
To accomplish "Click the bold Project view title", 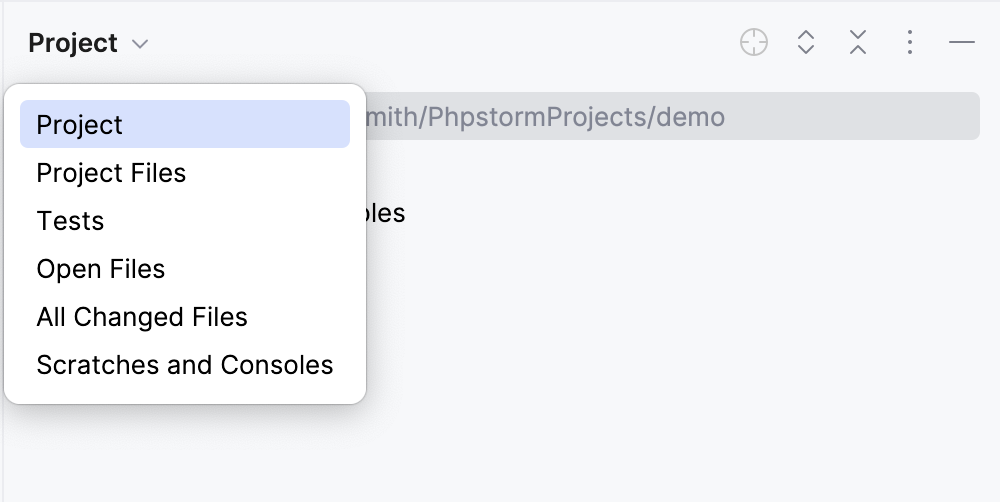I will coord(73,43).
